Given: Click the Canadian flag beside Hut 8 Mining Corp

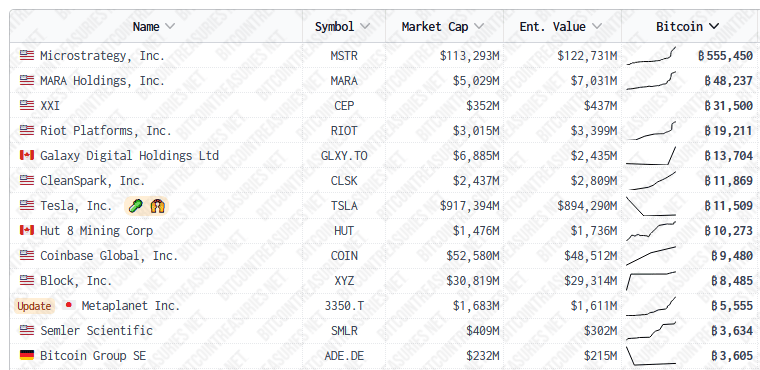Looking at the screenshot, I should tap(27, 230).
